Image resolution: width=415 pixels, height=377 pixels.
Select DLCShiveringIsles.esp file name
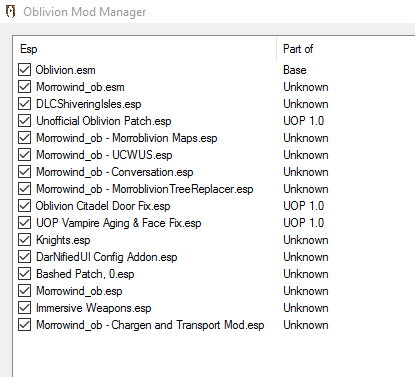coord(89,104)
